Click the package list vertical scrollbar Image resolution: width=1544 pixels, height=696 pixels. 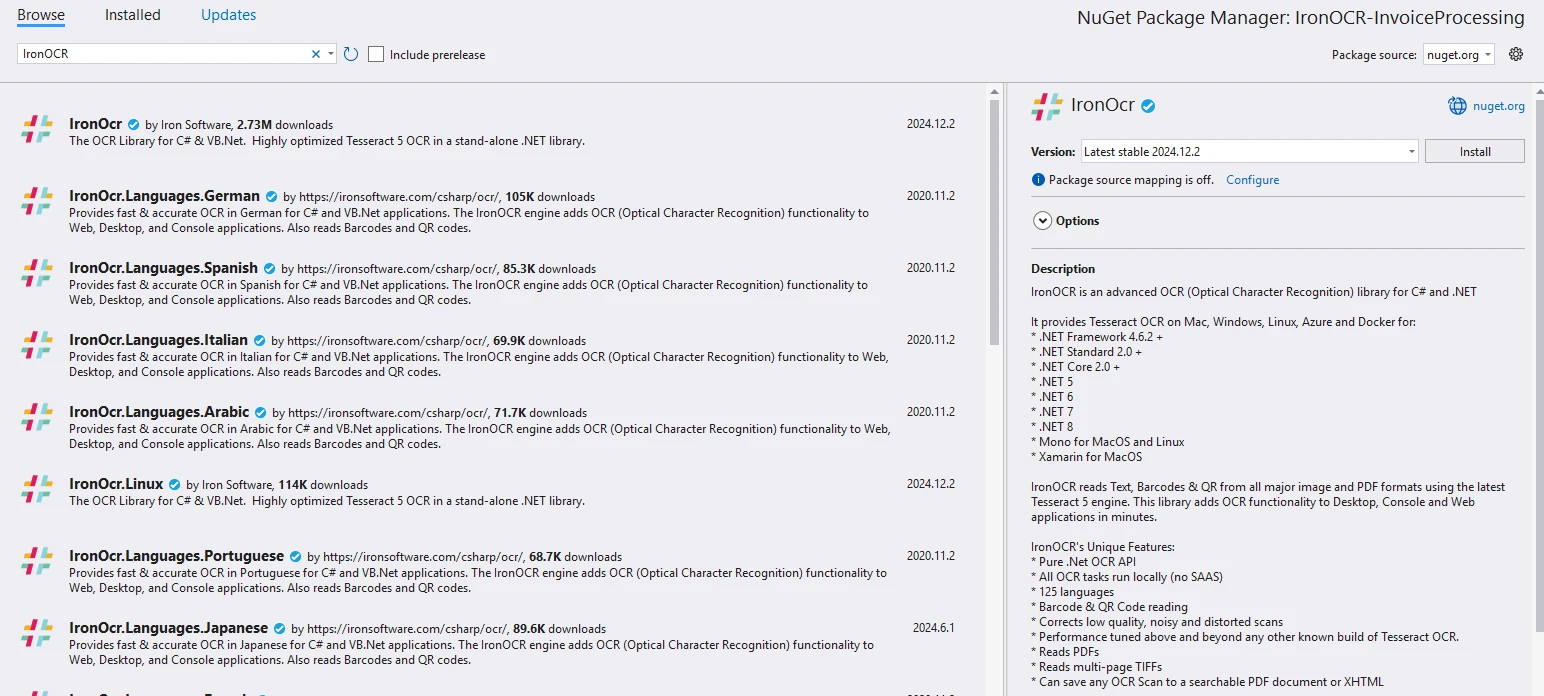(x=993, y=220)
